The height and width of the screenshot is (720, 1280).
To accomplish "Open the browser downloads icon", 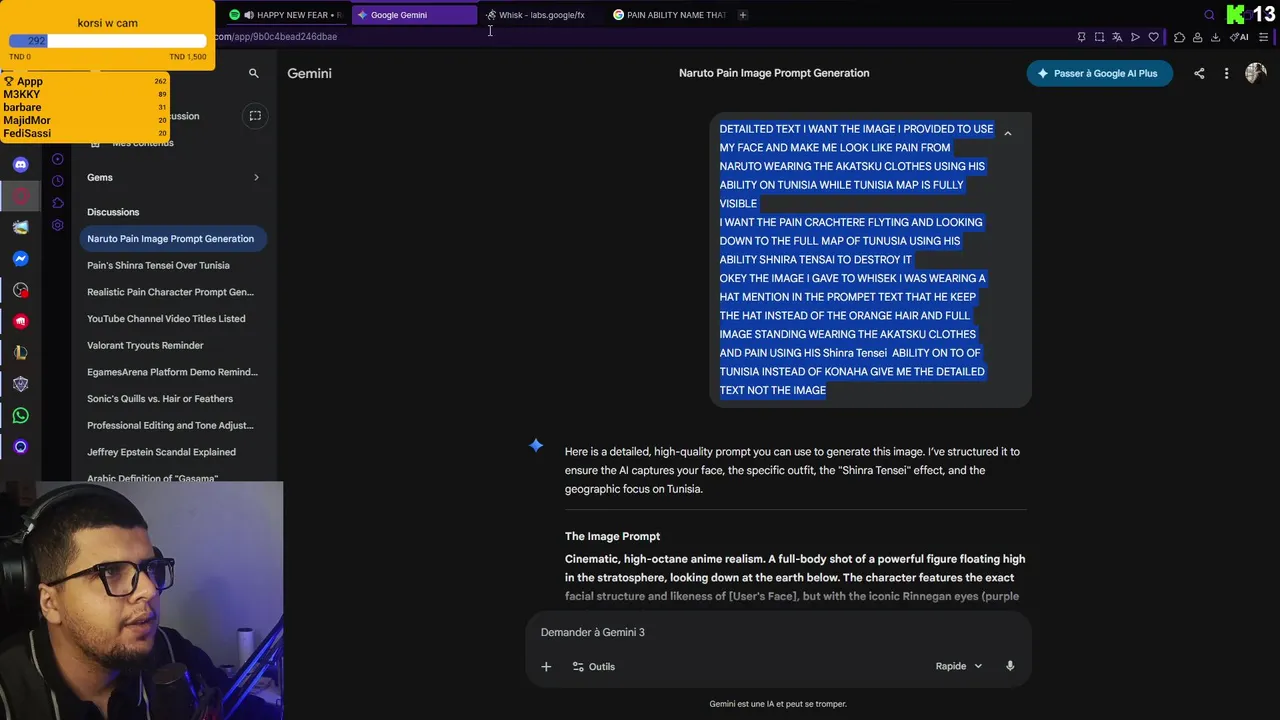I will pos(1215,37).
